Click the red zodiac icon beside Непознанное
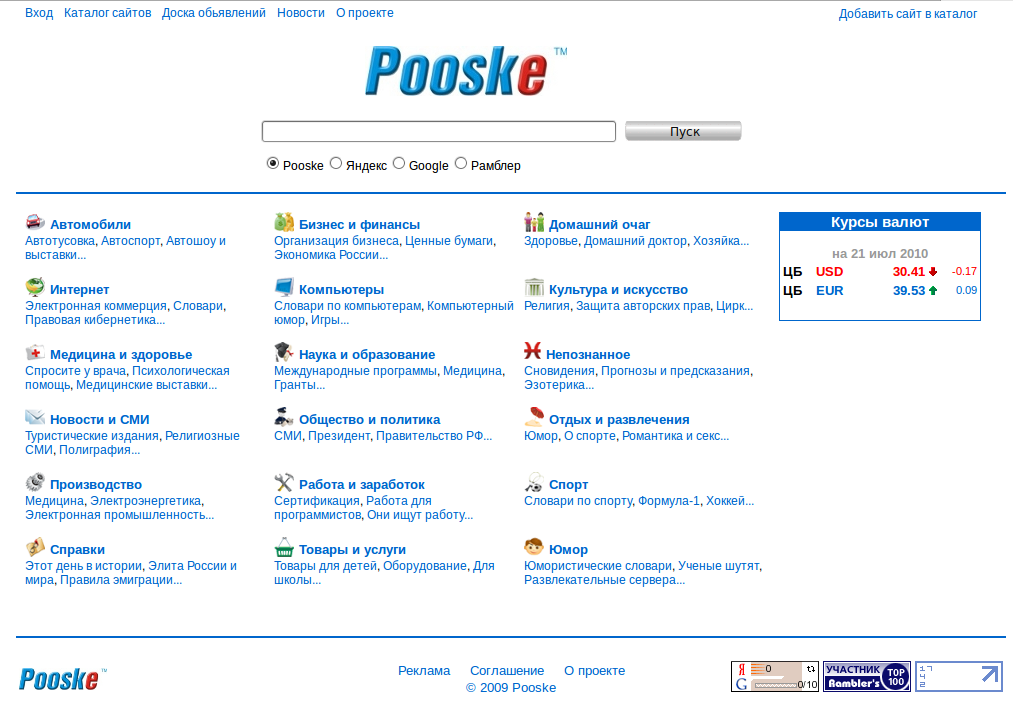This screenshot has height=708, width=1013. [x=532, y=351]
